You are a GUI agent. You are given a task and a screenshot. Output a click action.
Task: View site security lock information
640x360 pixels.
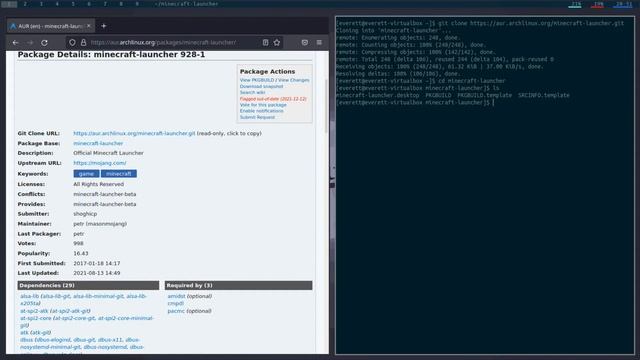click(x=83, y=42)
